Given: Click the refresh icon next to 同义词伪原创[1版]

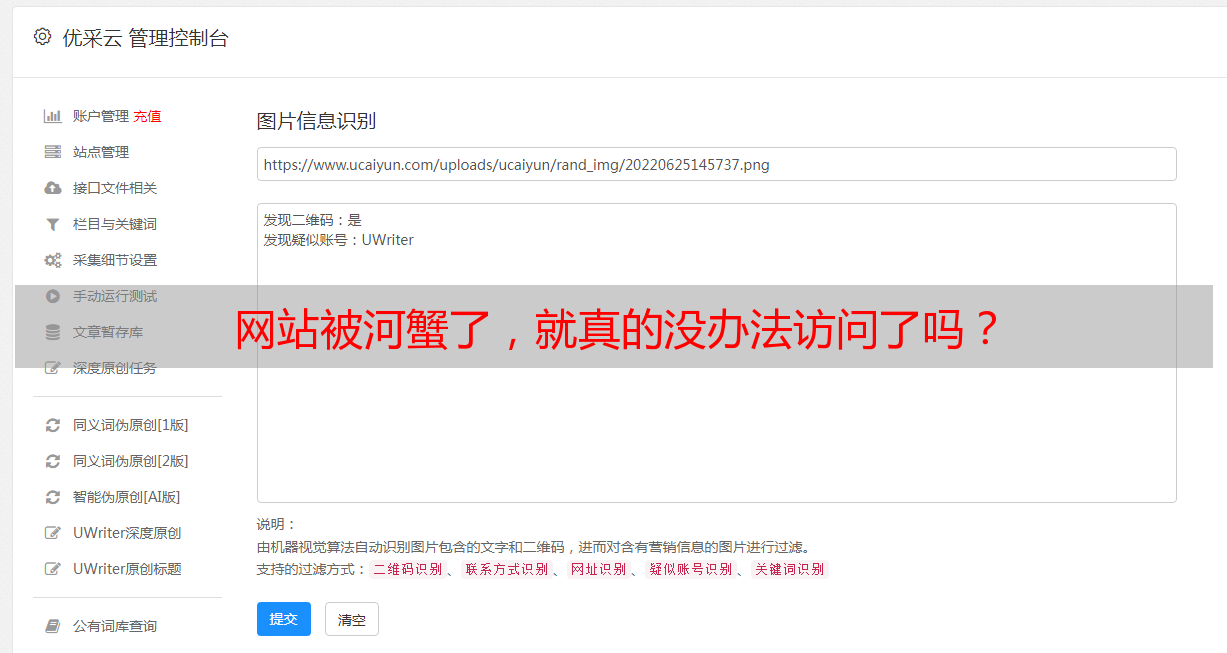Looking at the screenshot, I should 53,425.
